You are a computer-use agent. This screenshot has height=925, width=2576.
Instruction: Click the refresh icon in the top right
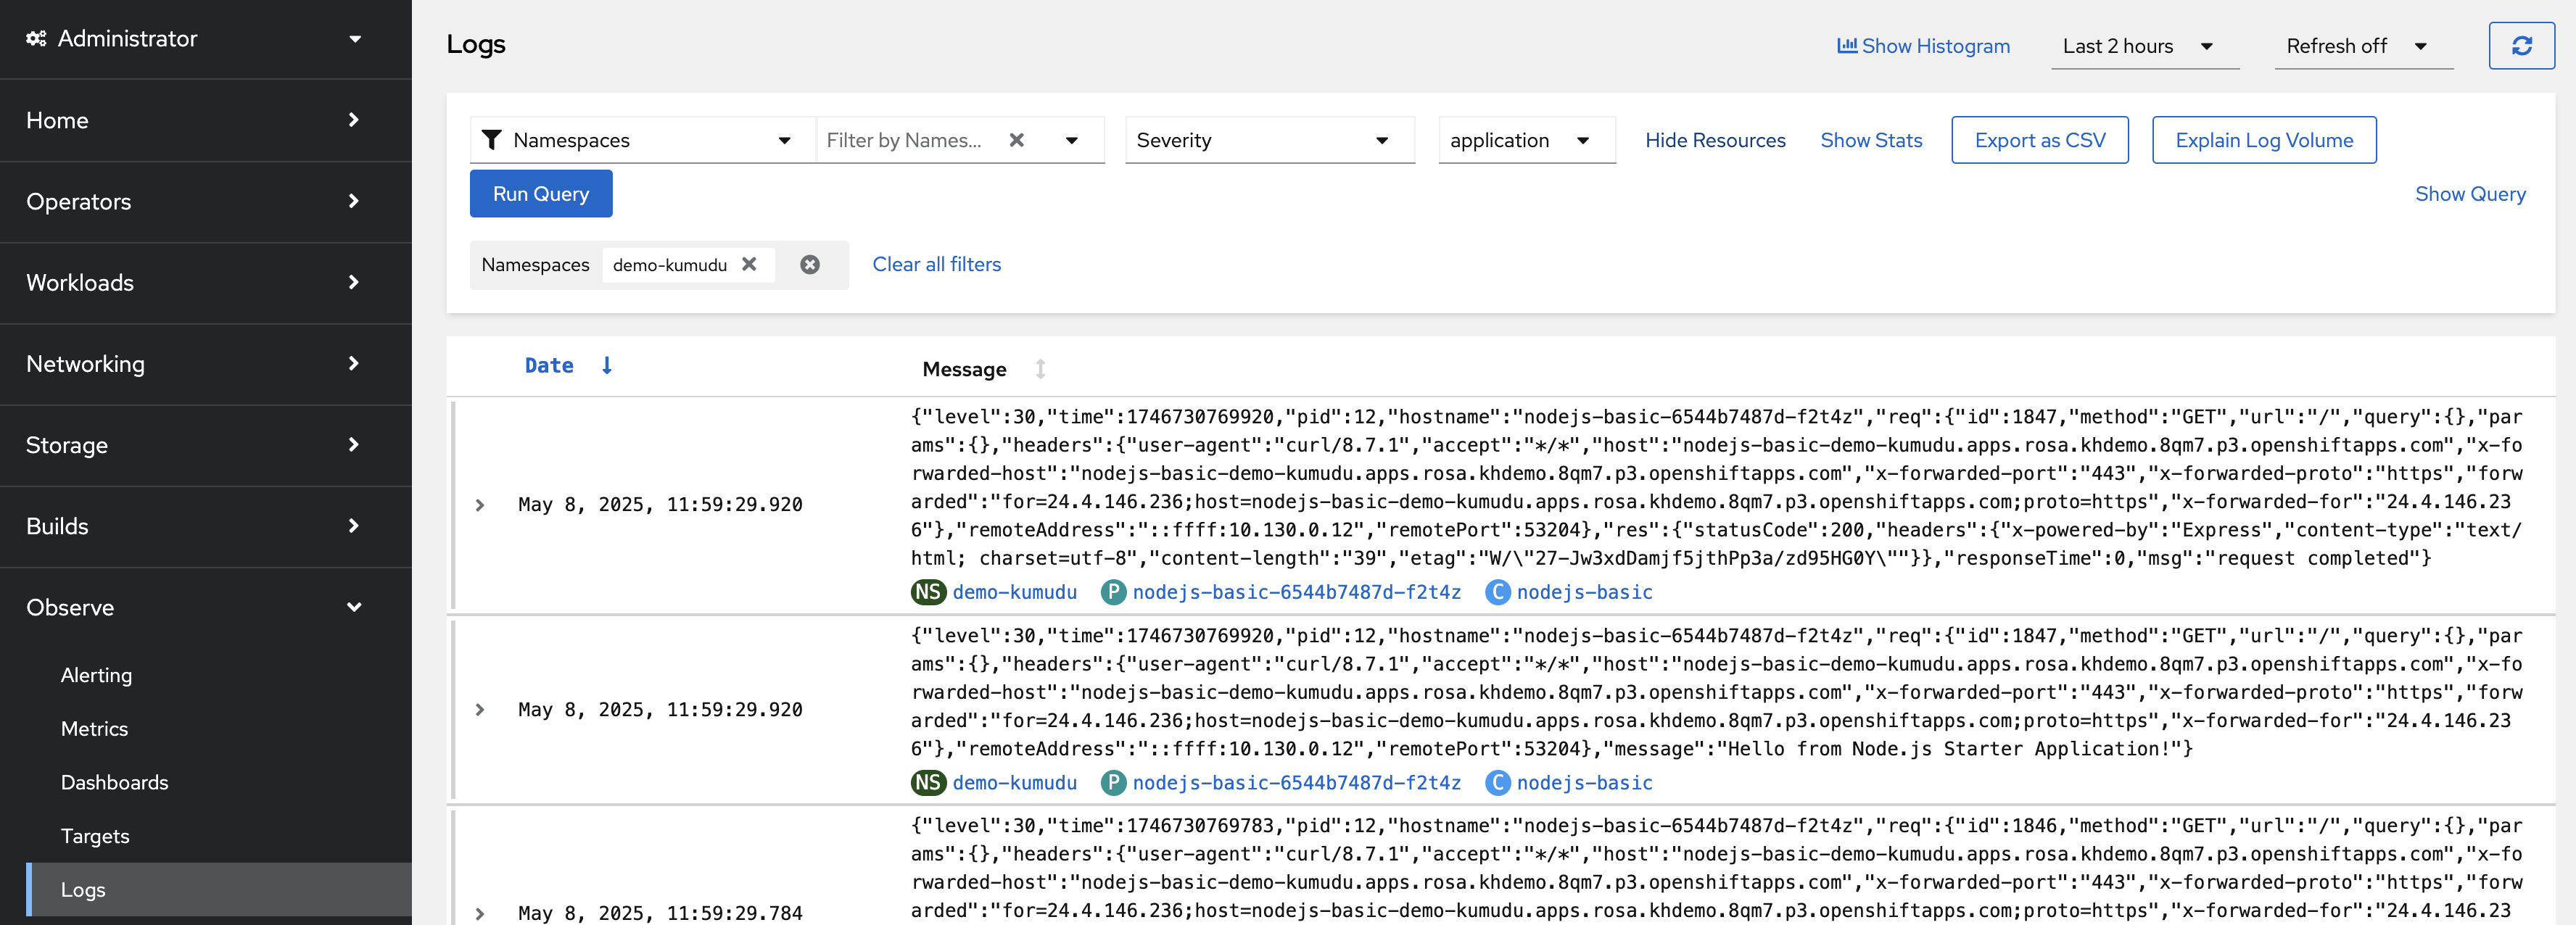tap(2521, 45)
